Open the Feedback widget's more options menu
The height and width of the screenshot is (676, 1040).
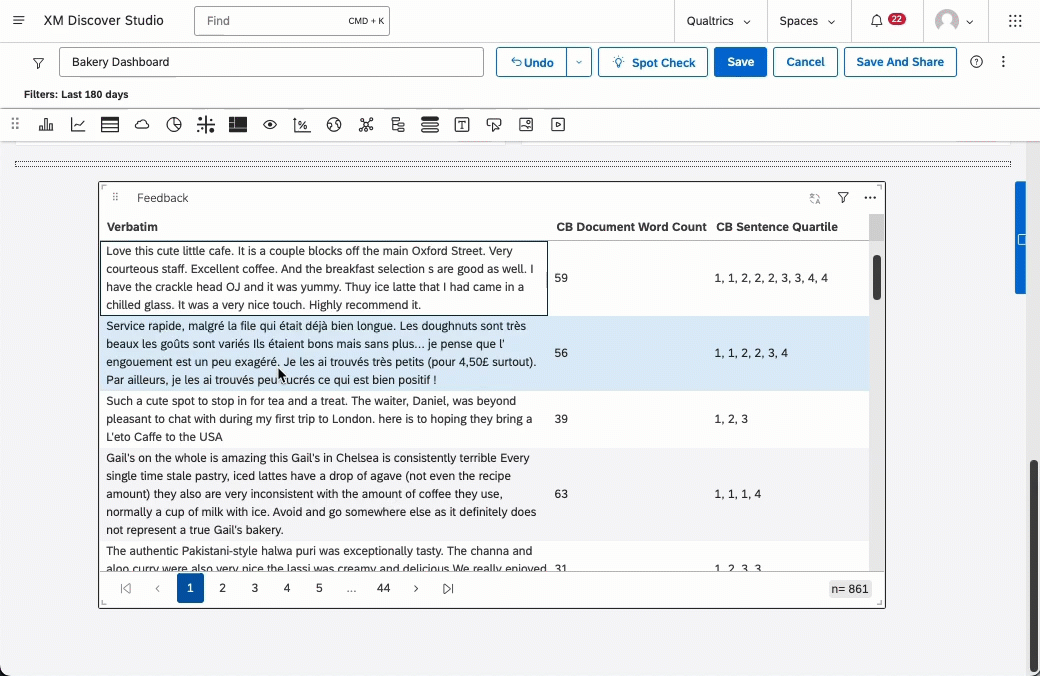pos(870,197)
